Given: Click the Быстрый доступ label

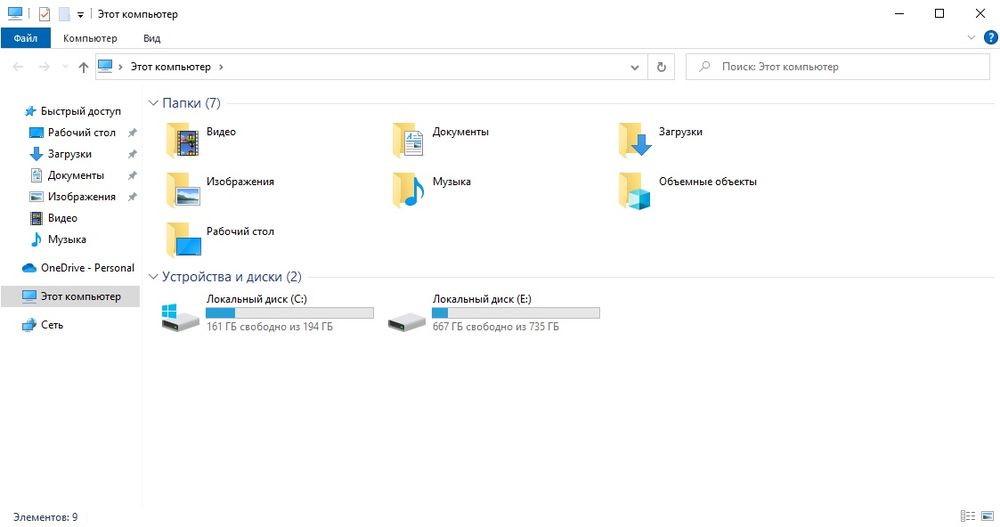Looking at the screenshot, I should point(81,112).
